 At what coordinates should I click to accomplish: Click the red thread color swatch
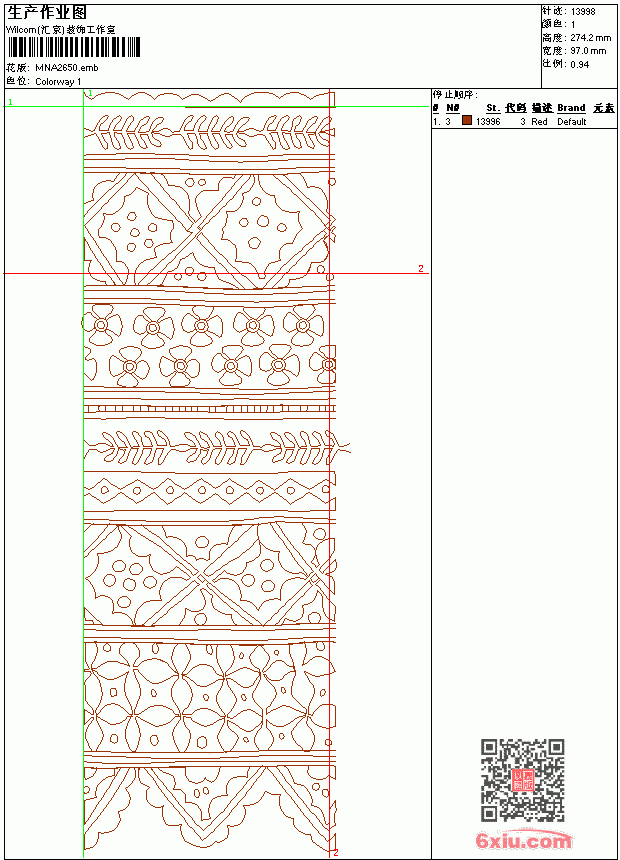tap(466, 120)
